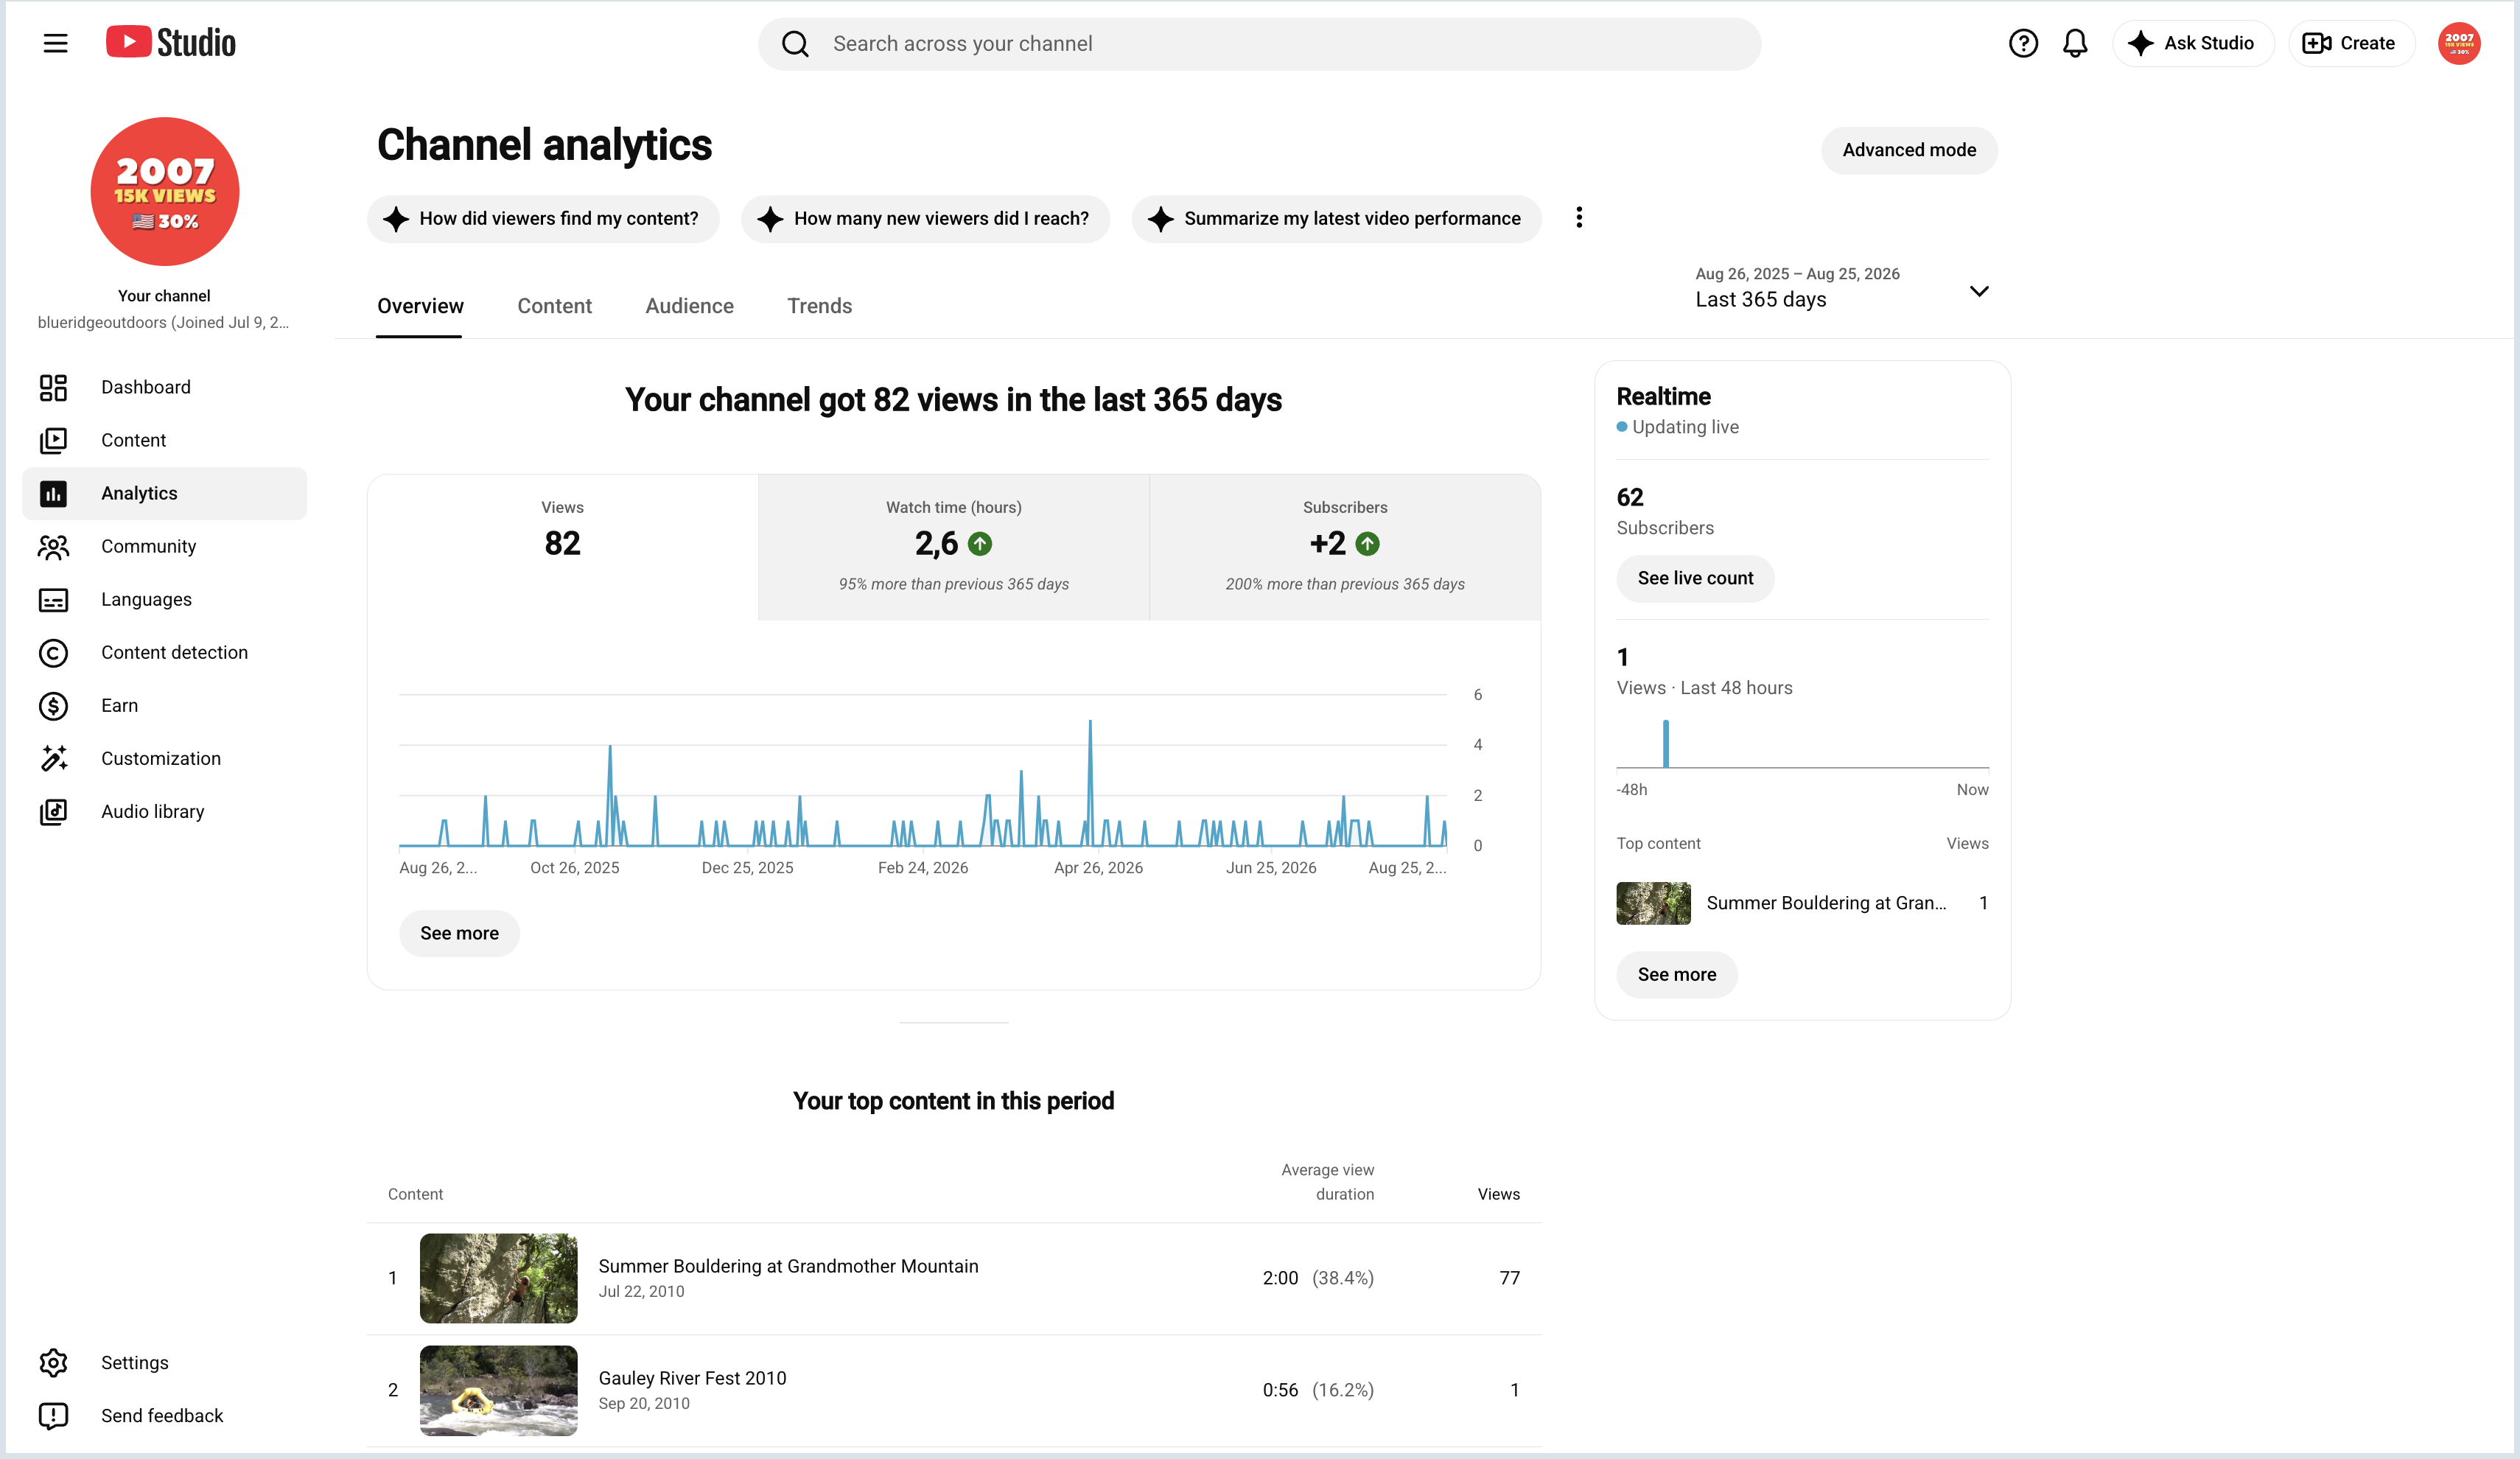Click the See live count button
Image resolution: width=2520 pixels, height=1459 pixels.
coord(1695,579)
